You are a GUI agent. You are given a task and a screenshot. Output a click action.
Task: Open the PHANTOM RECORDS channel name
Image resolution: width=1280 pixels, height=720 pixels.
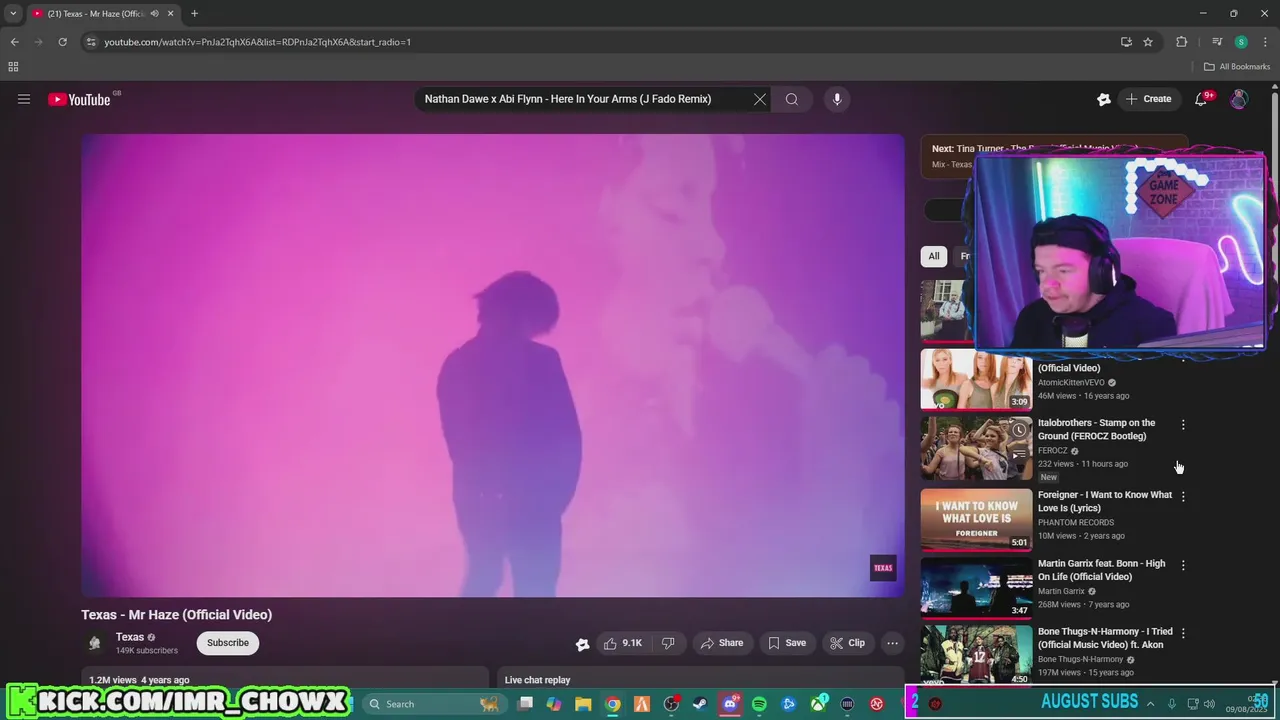point(1075,522)
